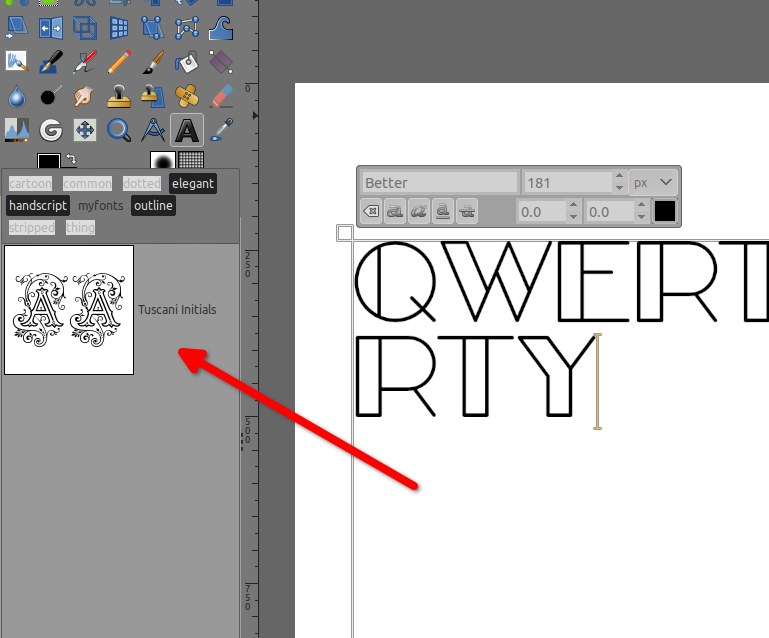Disable the handscript font tag

(38, 205)
